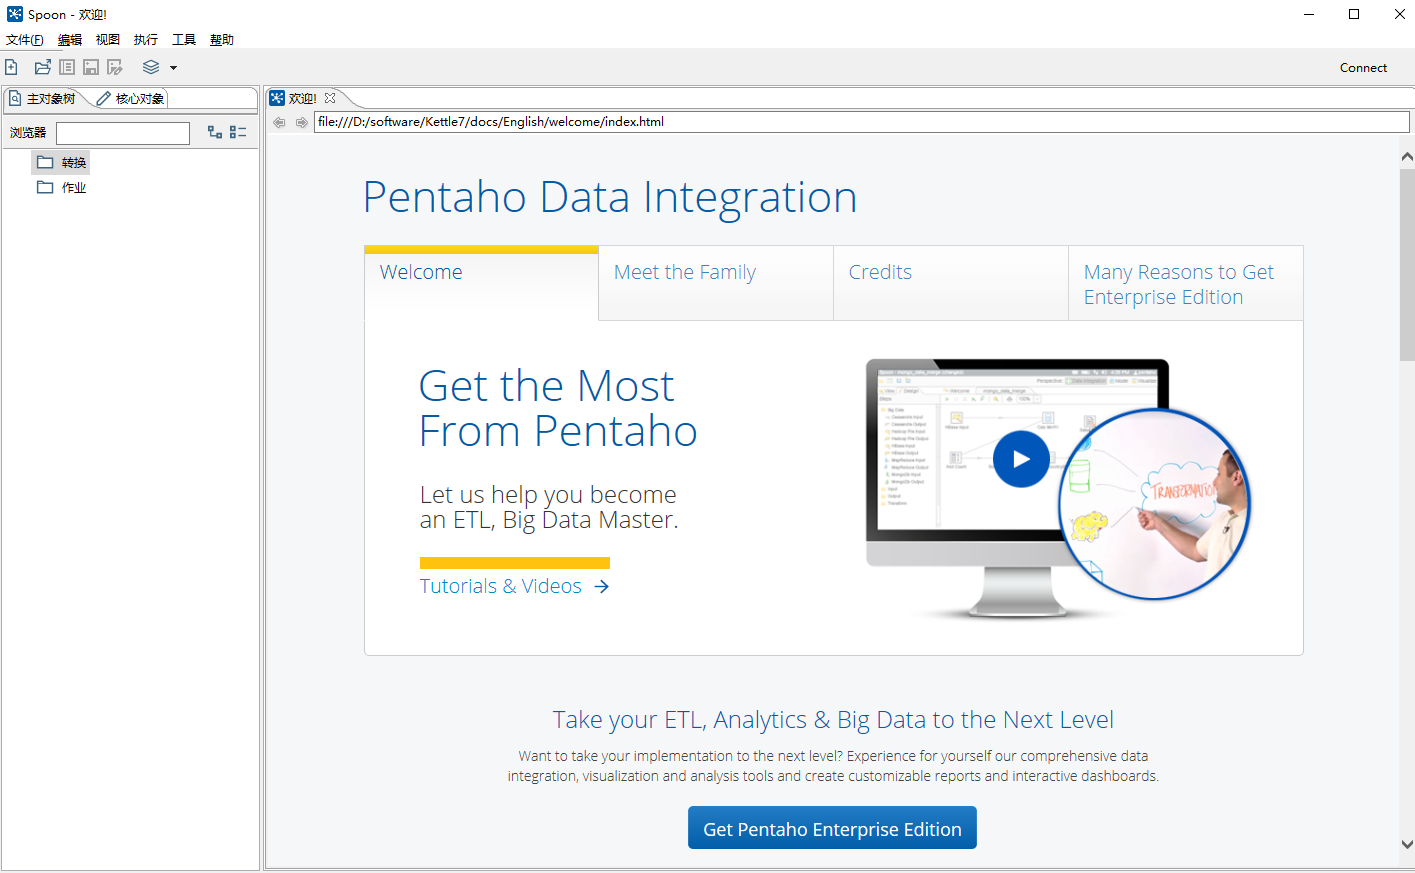
Task: Play the video with blue play button
Action: coord(1021,459)
